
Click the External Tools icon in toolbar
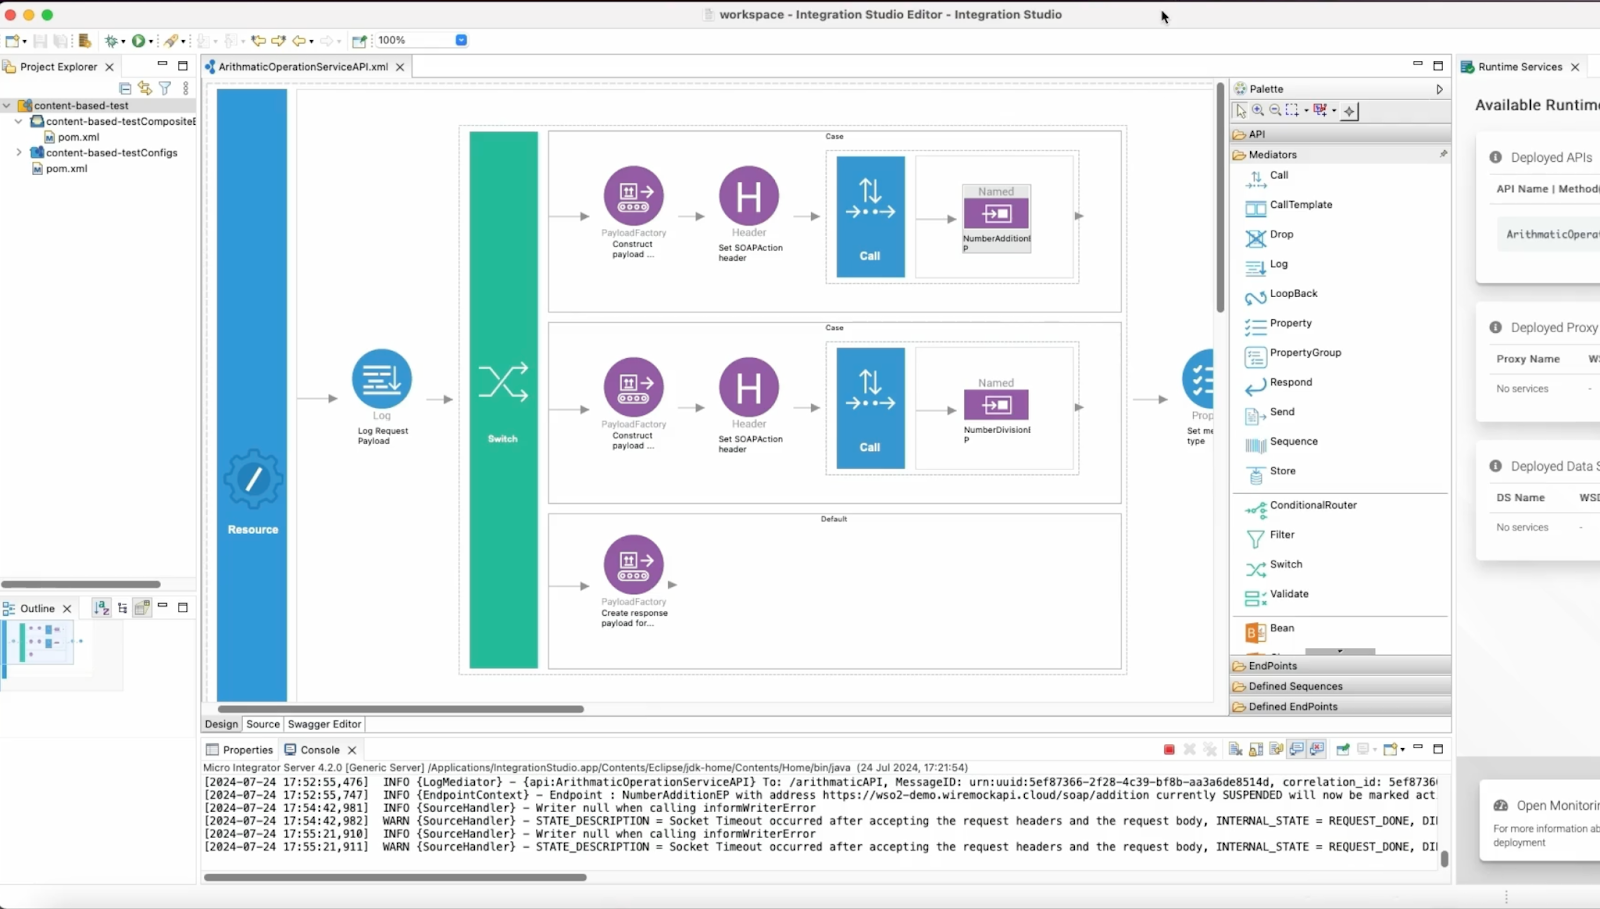(x=171, y=41)
